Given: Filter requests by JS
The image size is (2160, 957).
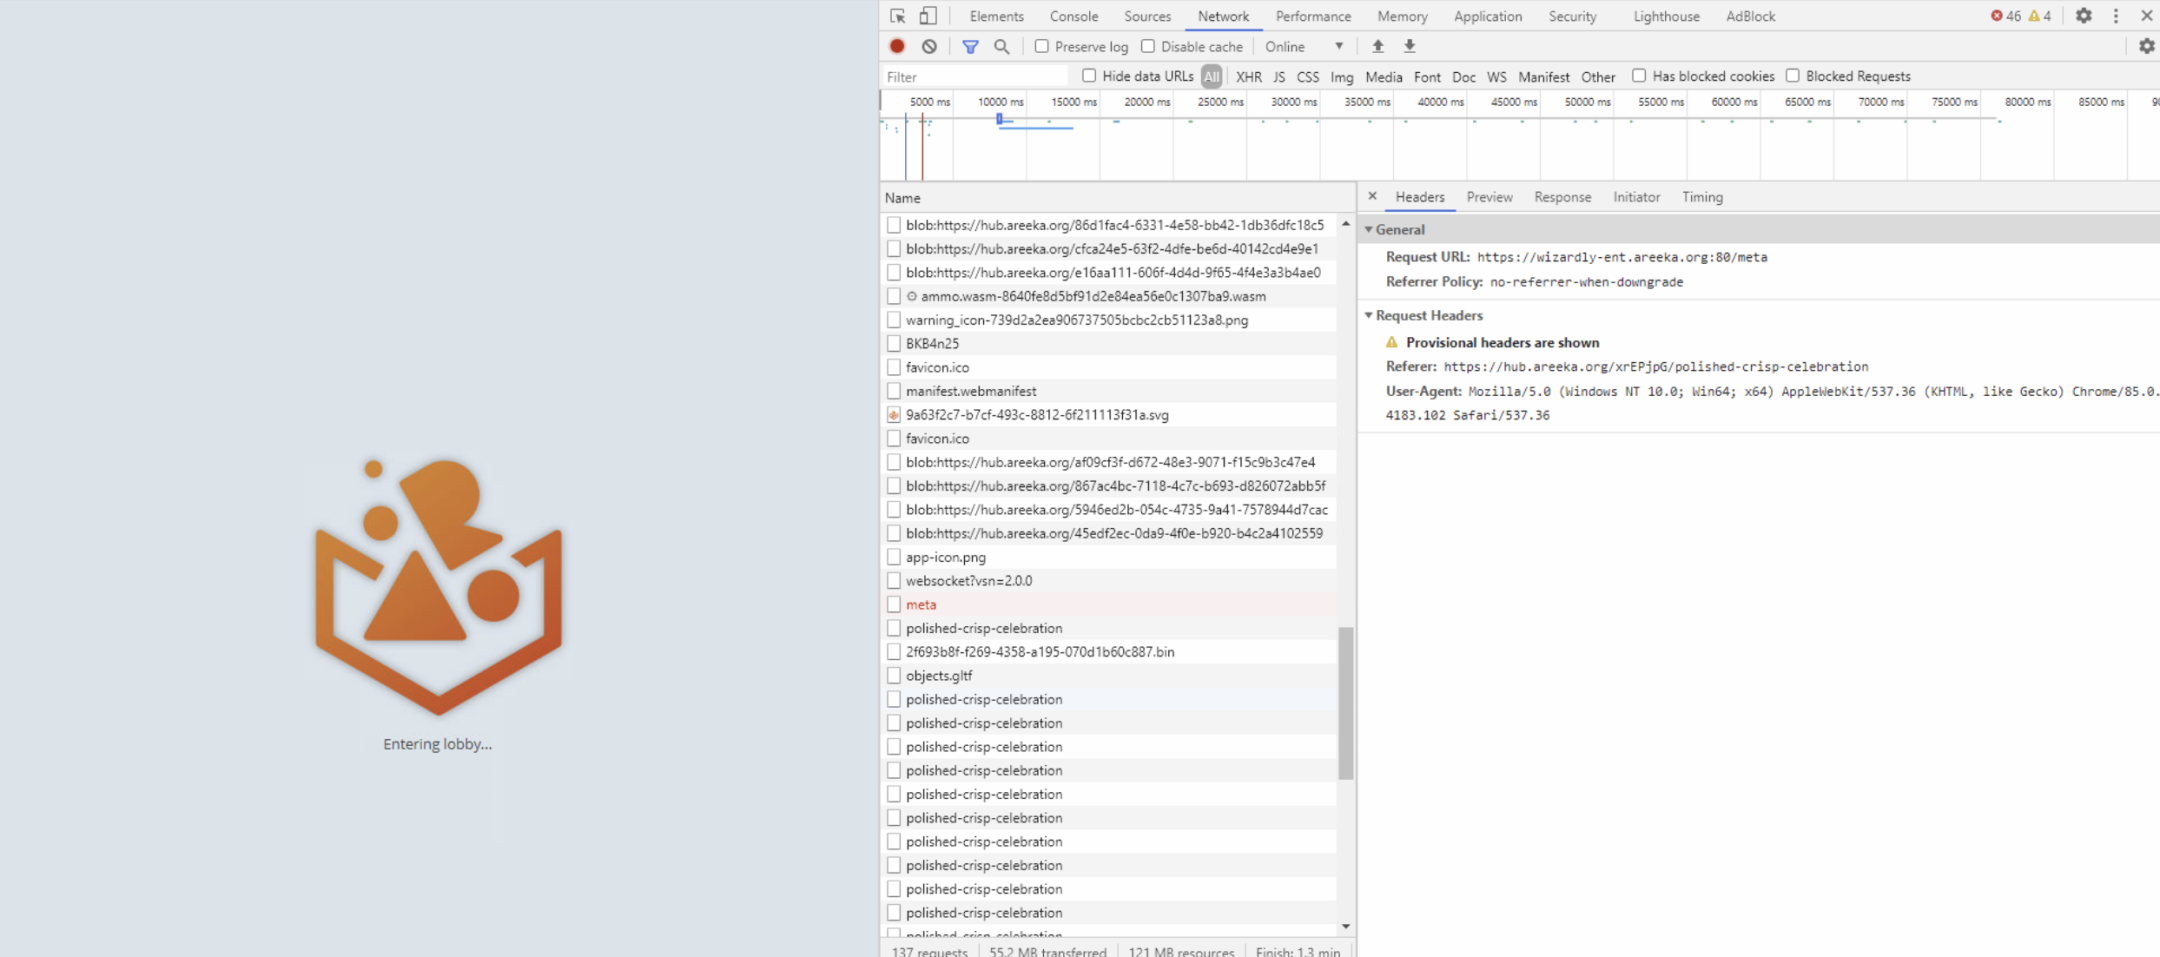Looking at the screenshot, I should point(1279,77).
